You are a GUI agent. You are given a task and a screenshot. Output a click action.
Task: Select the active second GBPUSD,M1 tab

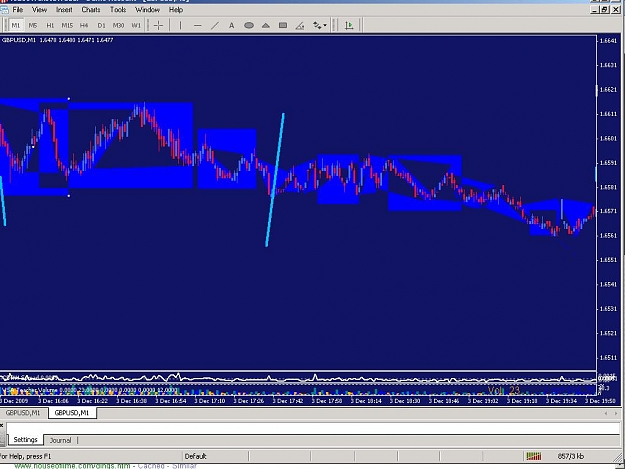72,413
